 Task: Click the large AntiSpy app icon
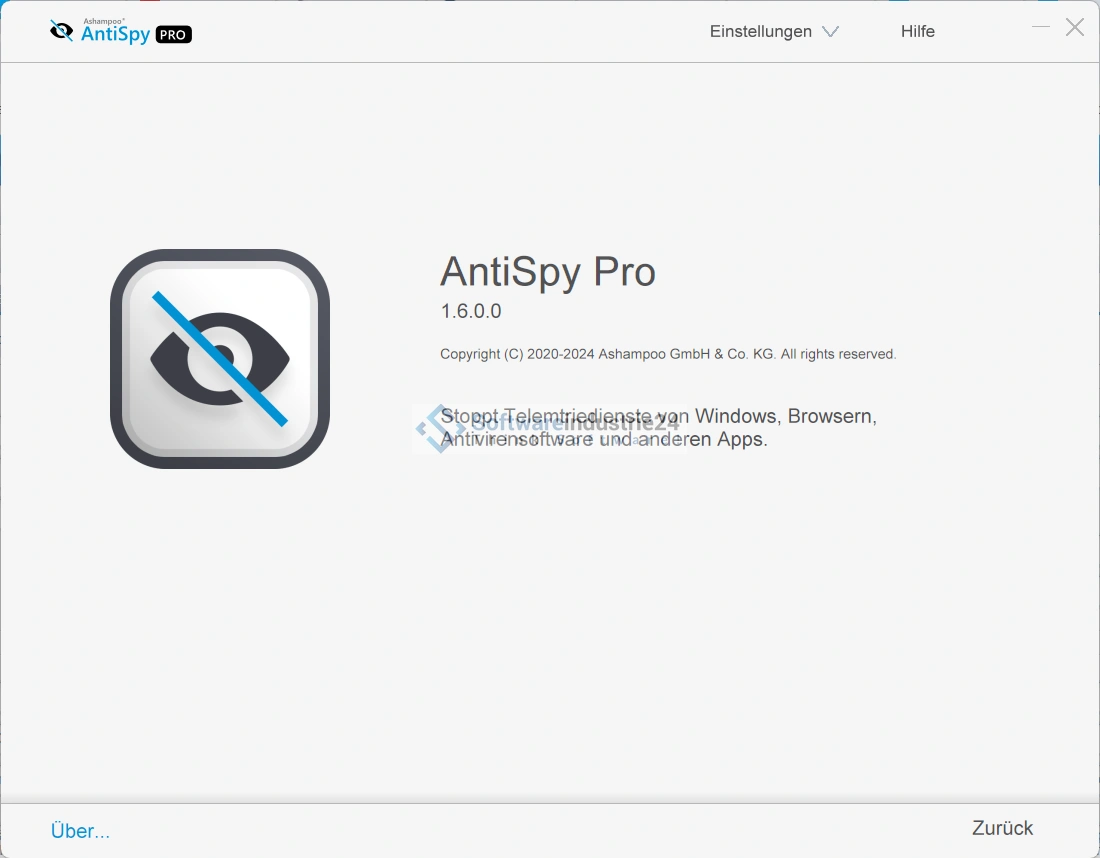(220, 358)
